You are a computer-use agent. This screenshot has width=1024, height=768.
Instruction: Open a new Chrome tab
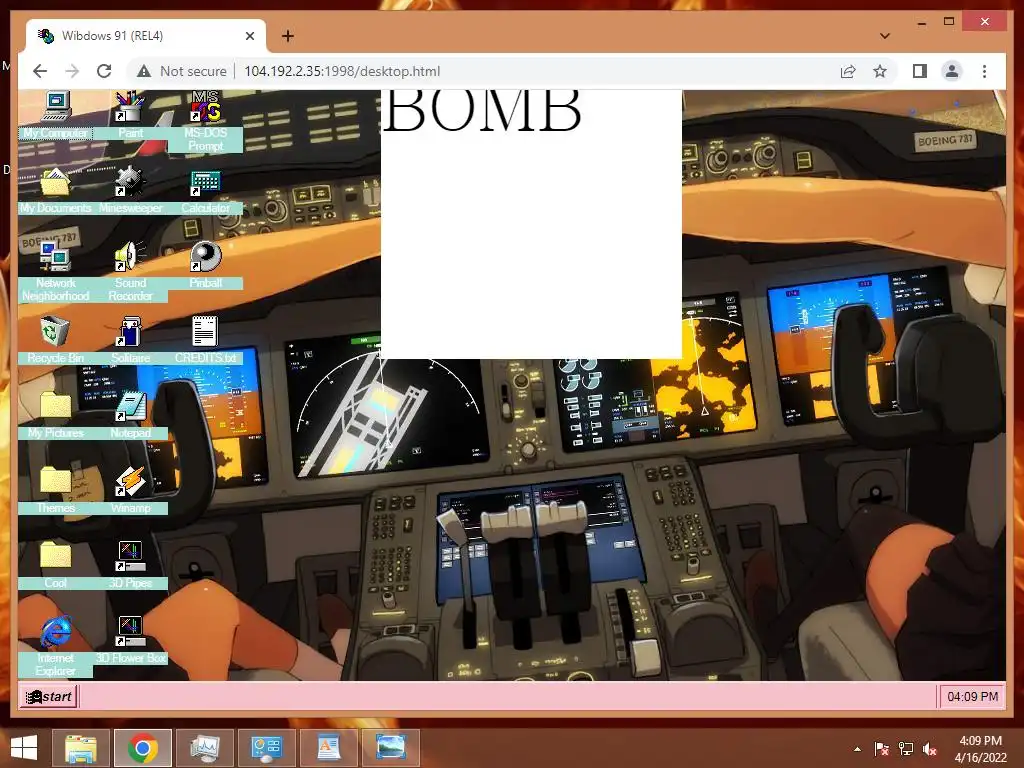287,36
